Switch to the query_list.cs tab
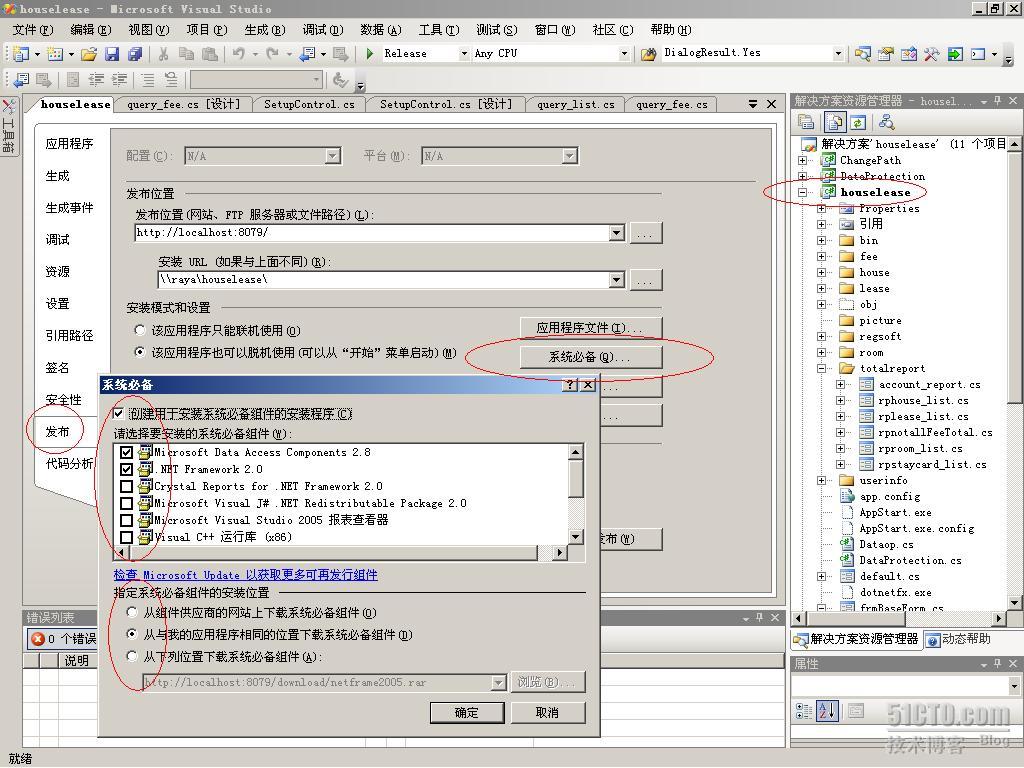The height and width of the screenshot is (768, 1024). (575, 104)
